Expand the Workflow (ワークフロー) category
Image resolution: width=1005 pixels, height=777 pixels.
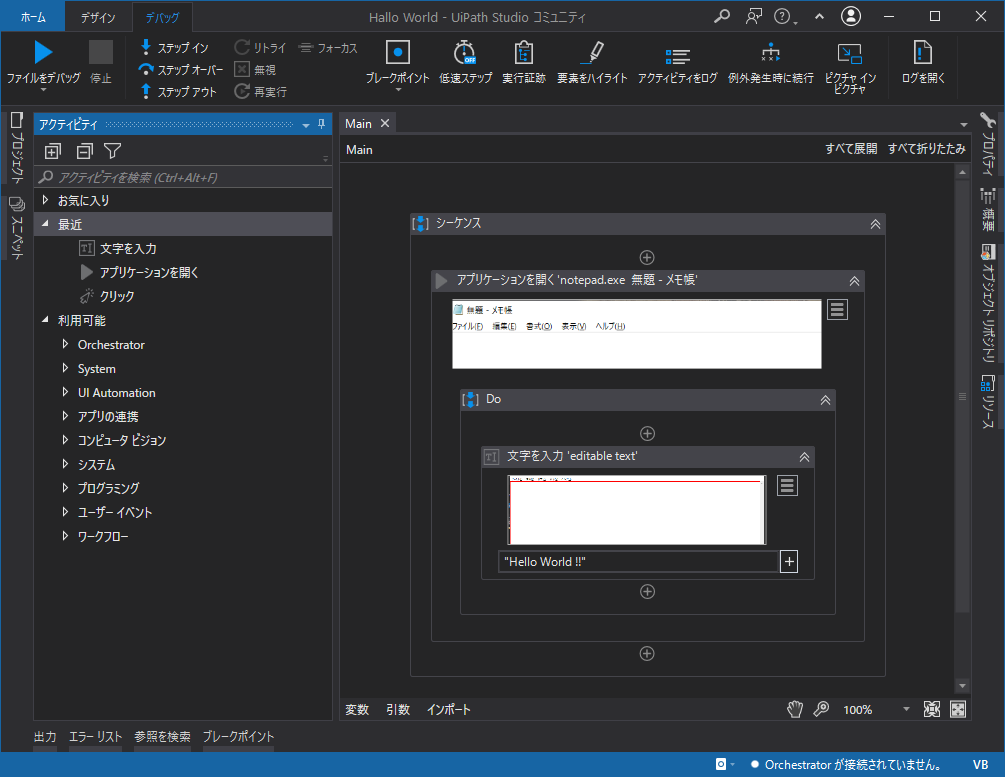point(65,536)
